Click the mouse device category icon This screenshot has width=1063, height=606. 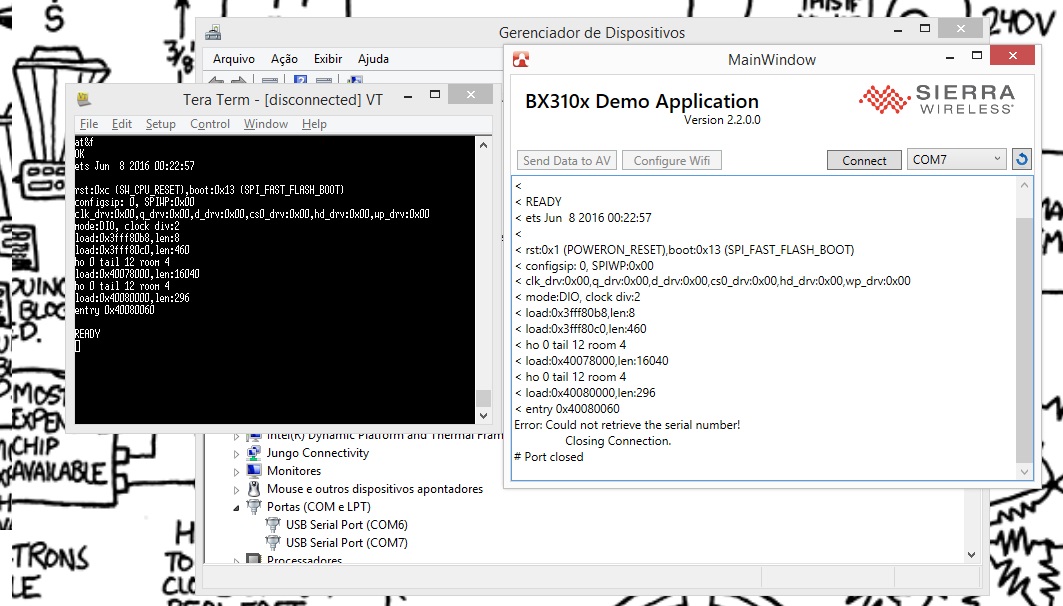click(254, 489)
